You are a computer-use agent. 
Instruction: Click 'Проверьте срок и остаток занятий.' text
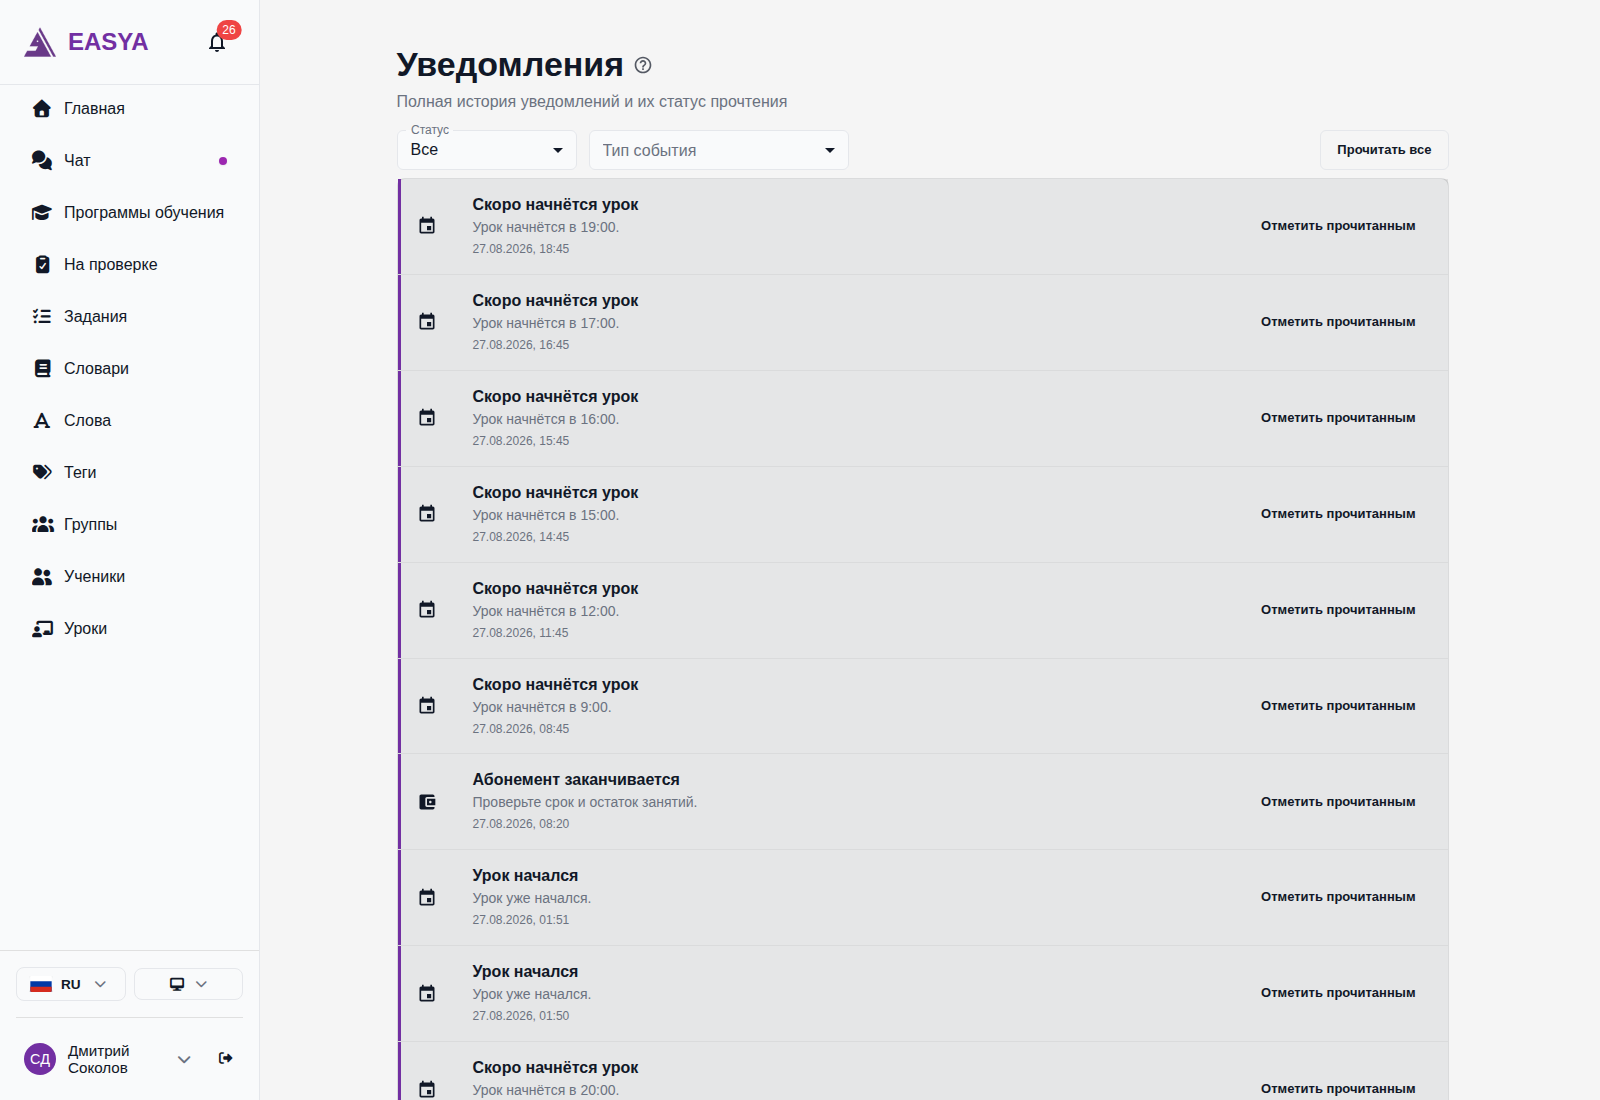585,803
